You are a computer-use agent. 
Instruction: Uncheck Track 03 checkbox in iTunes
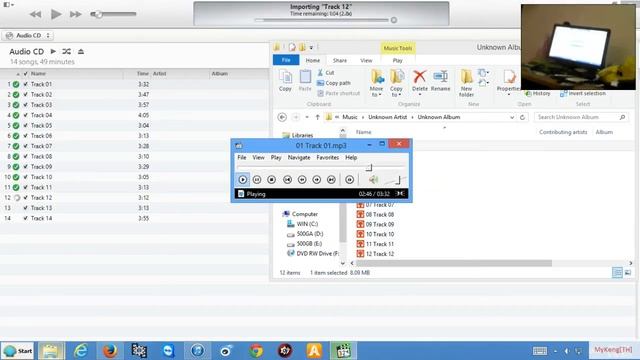(x=26, y=105)
